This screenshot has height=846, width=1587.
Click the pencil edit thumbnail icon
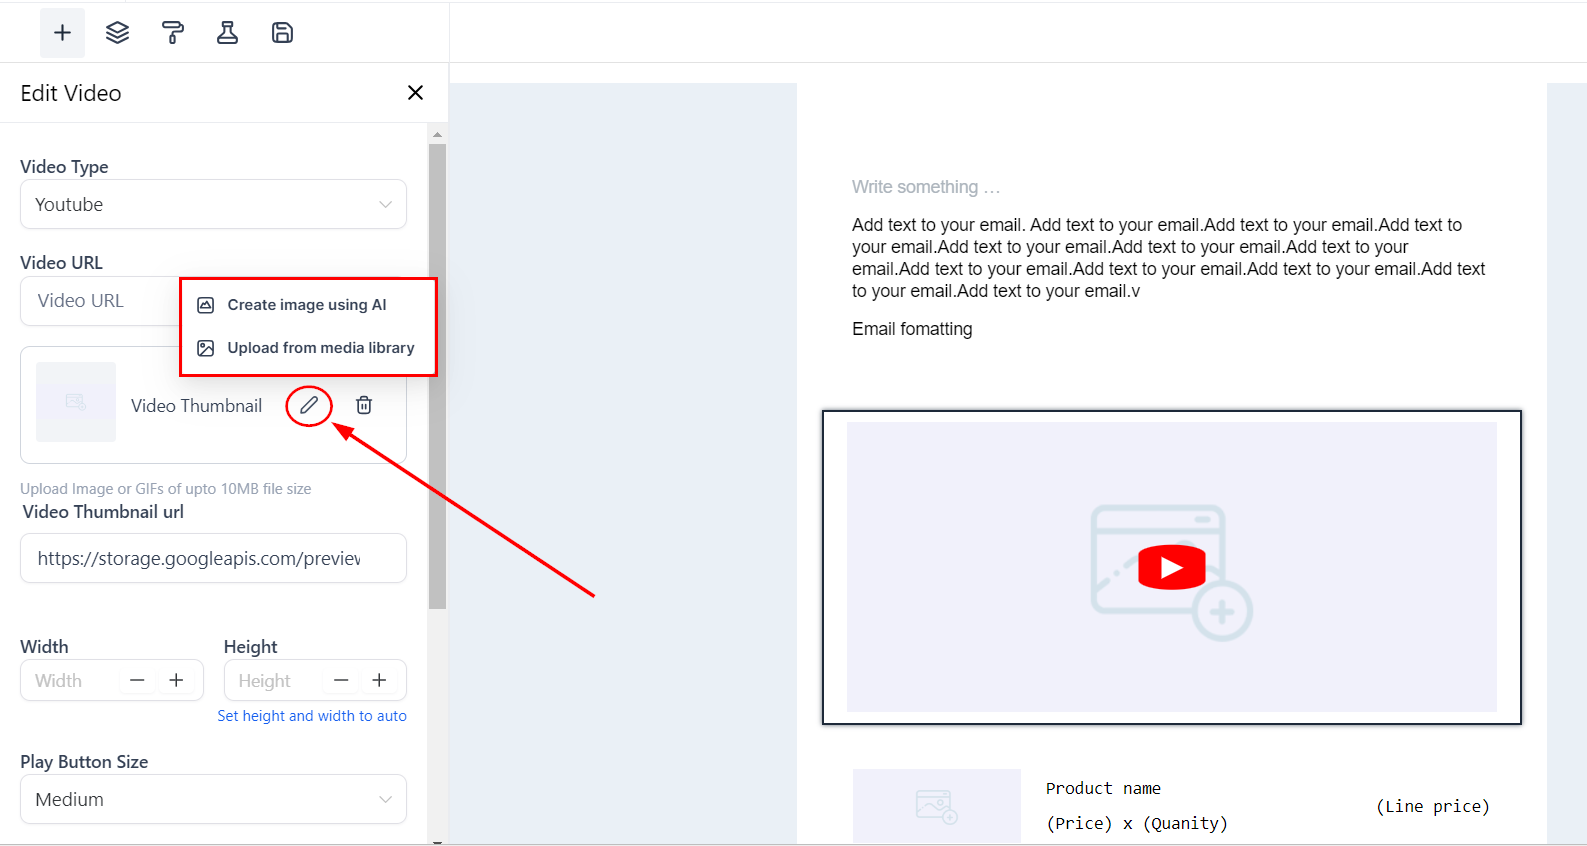309,405
